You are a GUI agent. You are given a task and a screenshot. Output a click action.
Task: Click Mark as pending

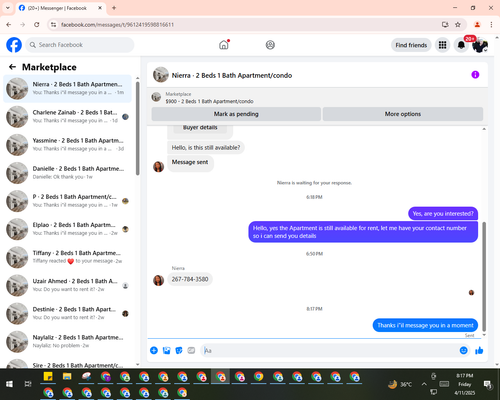[236, 114]
